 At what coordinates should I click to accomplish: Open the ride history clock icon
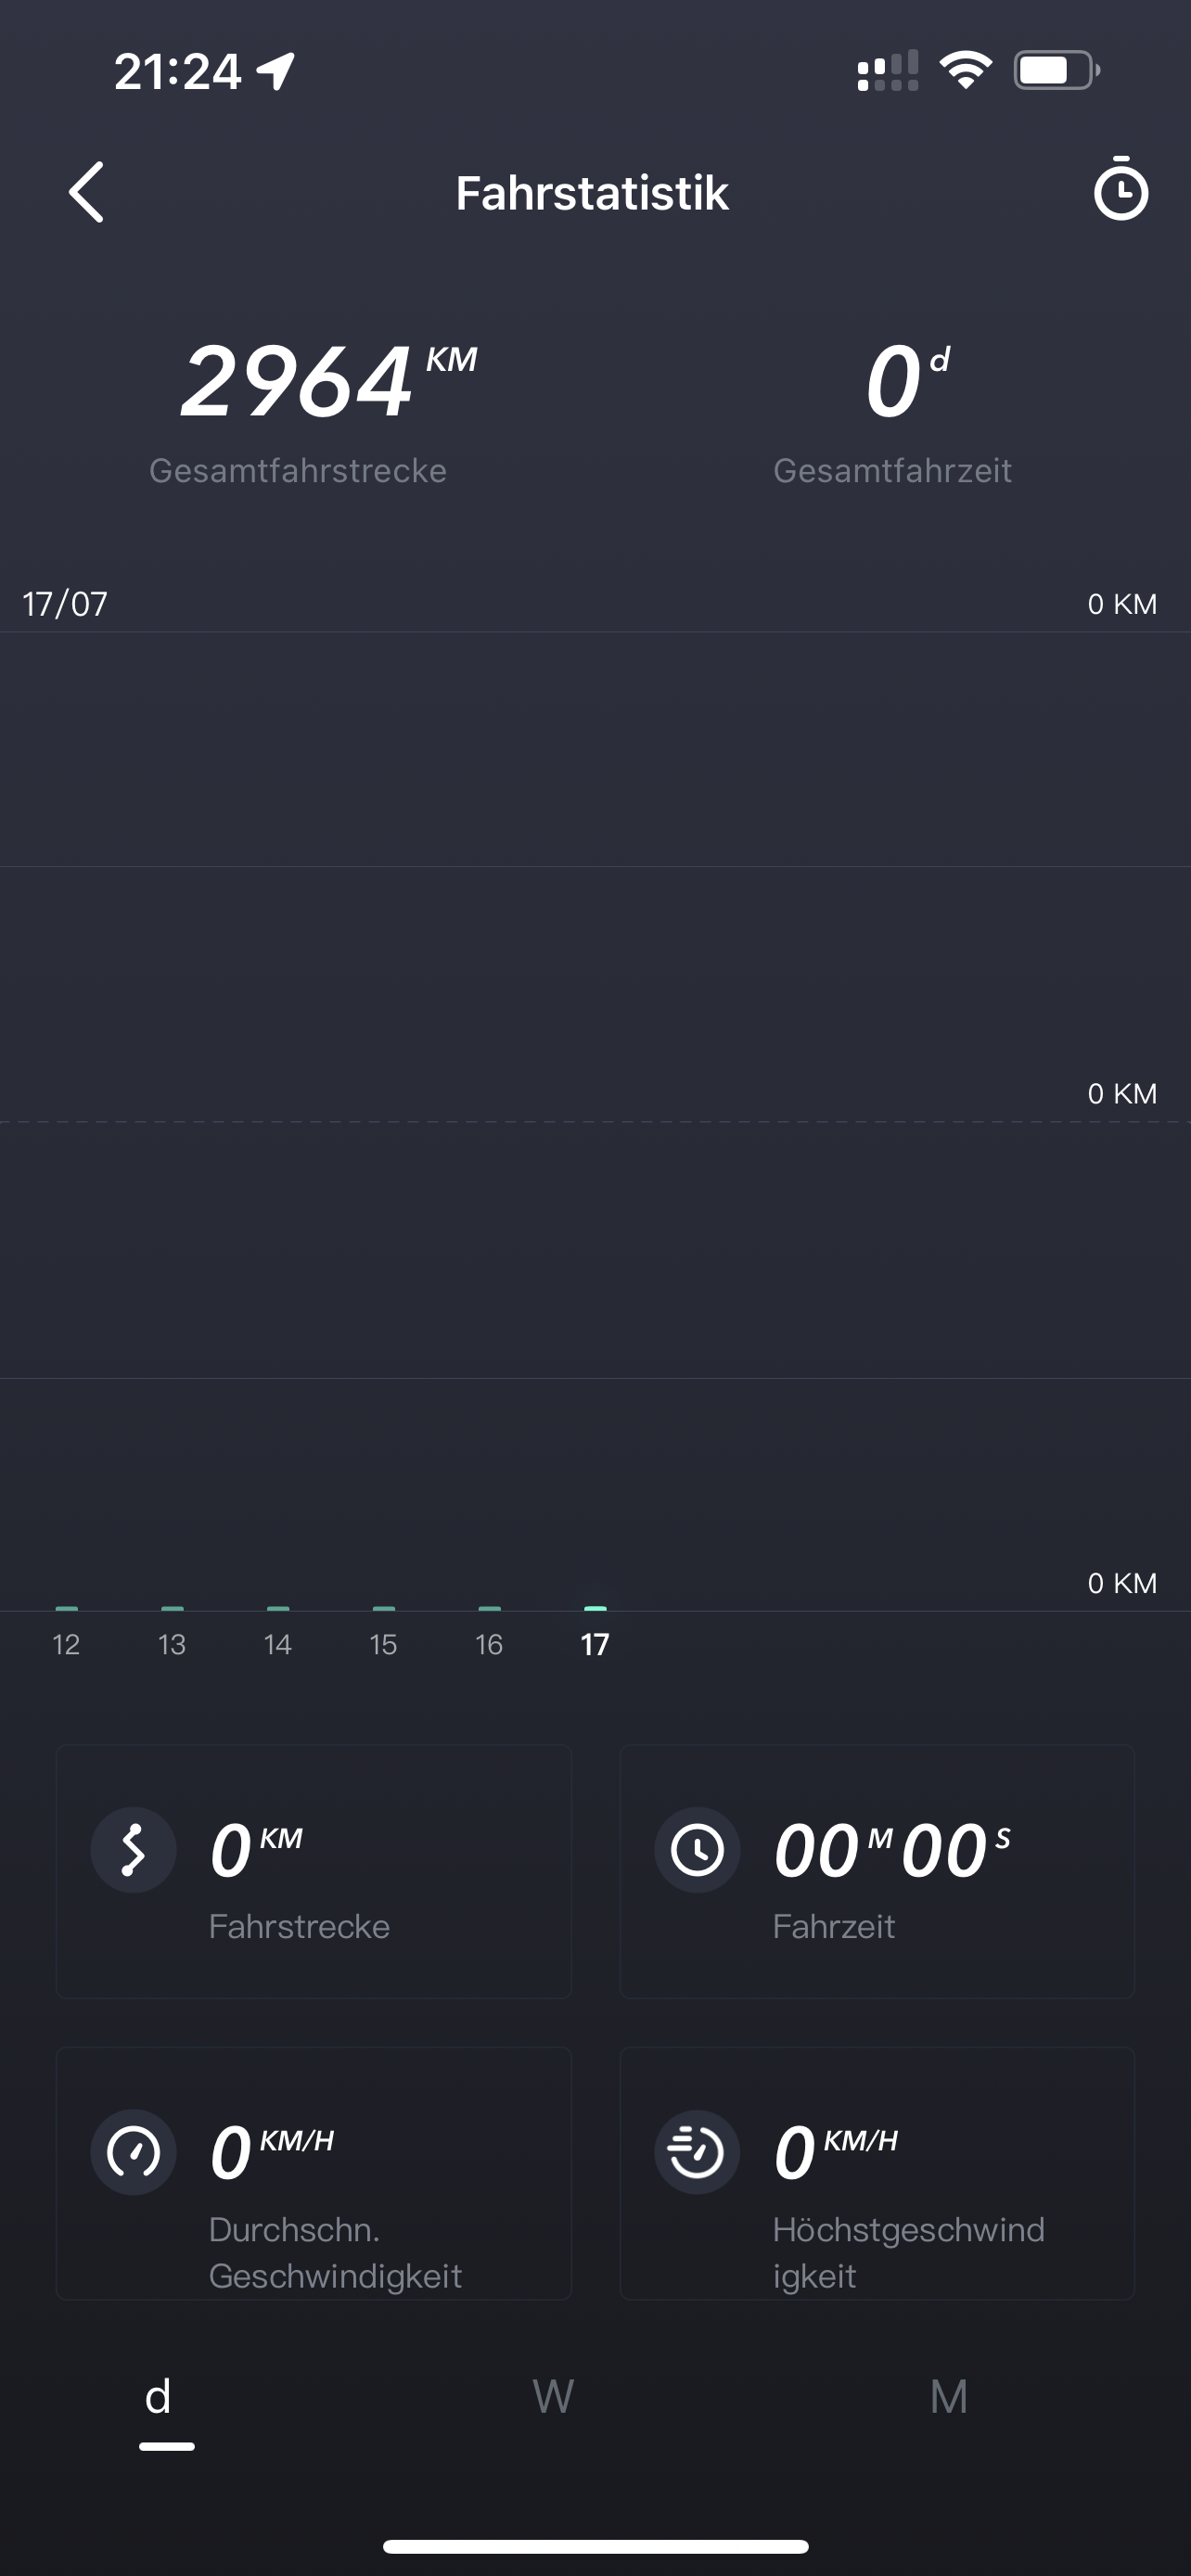click(1120, 190)
